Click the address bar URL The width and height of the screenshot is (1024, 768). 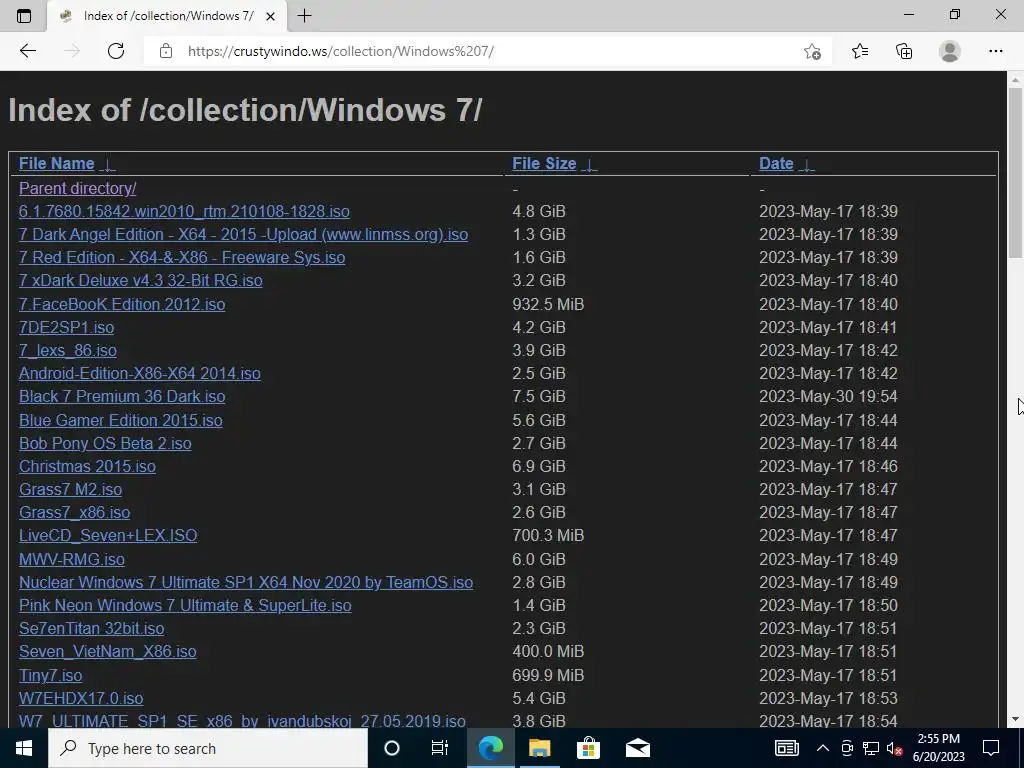click(340, 51)
